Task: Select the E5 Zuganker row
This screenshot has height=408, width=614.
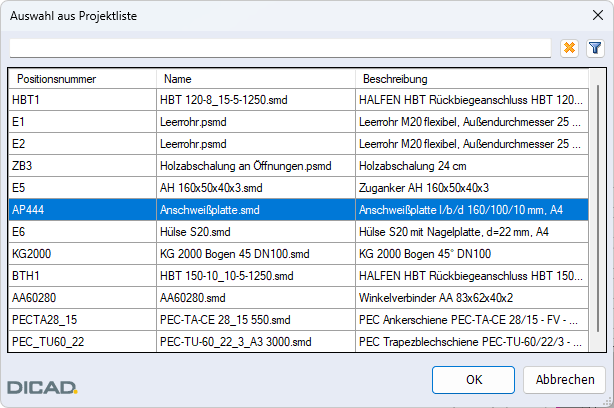Action: (x=298, y=188)
